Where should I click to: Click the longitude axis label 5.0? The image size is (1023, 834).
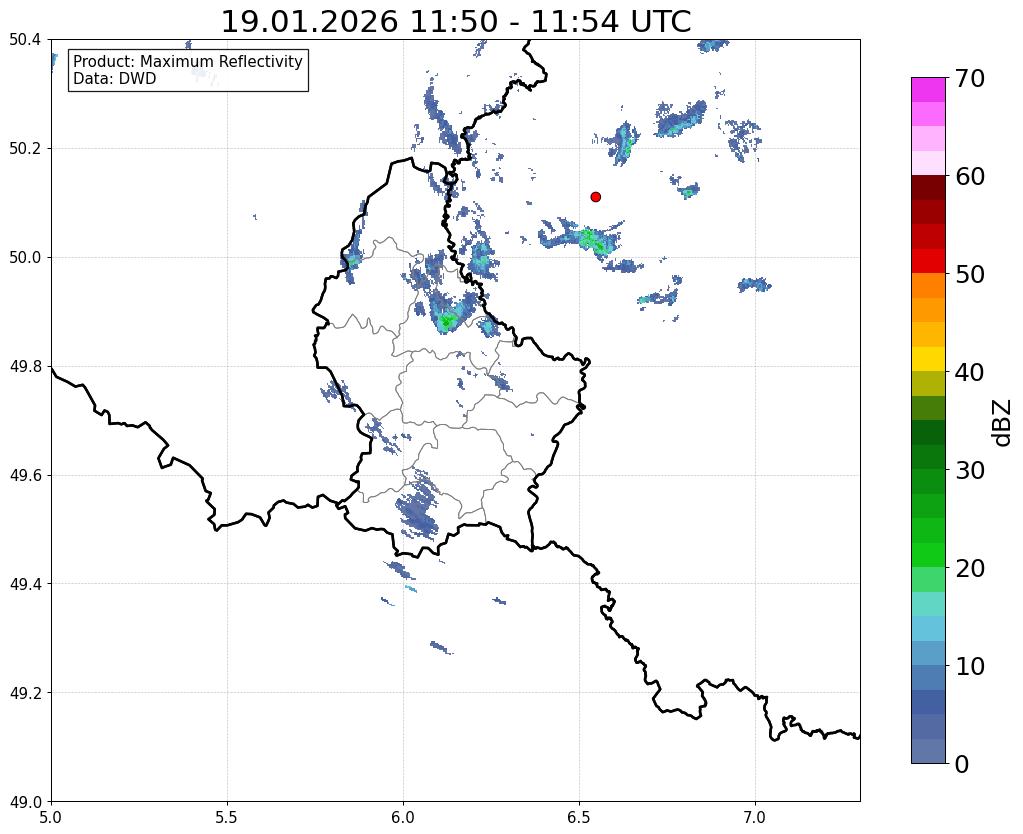click(51, 818)
